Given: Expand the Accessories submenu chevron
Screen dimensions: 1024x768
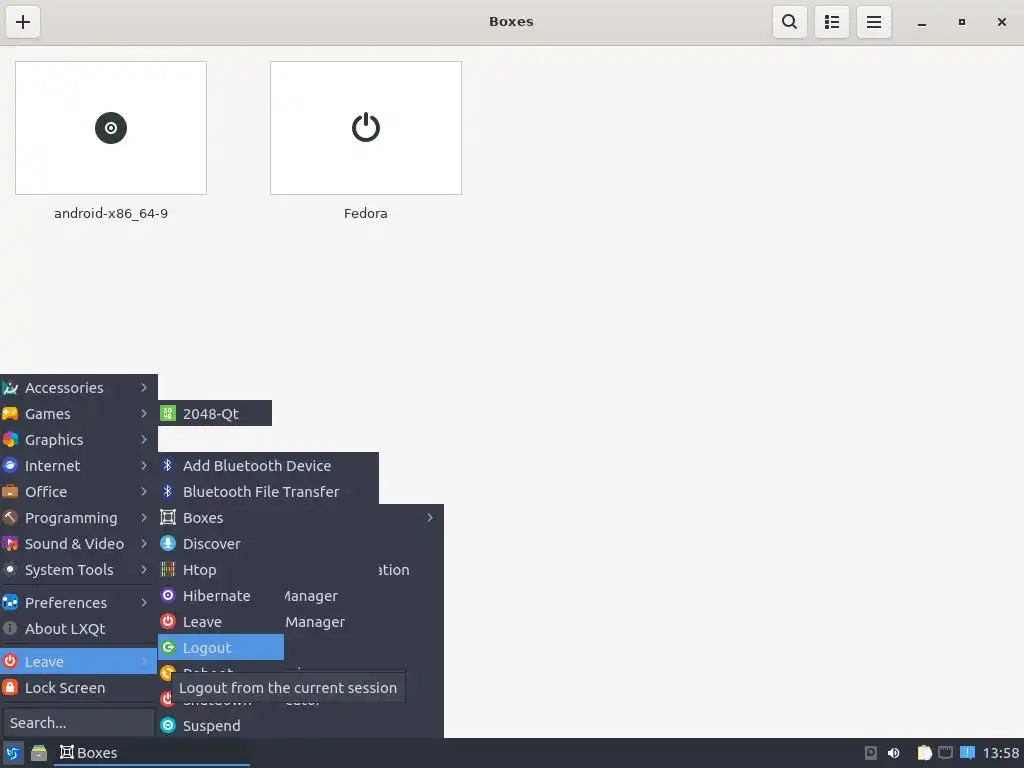Looking at the screenshot, I should [x=144, y=387].
